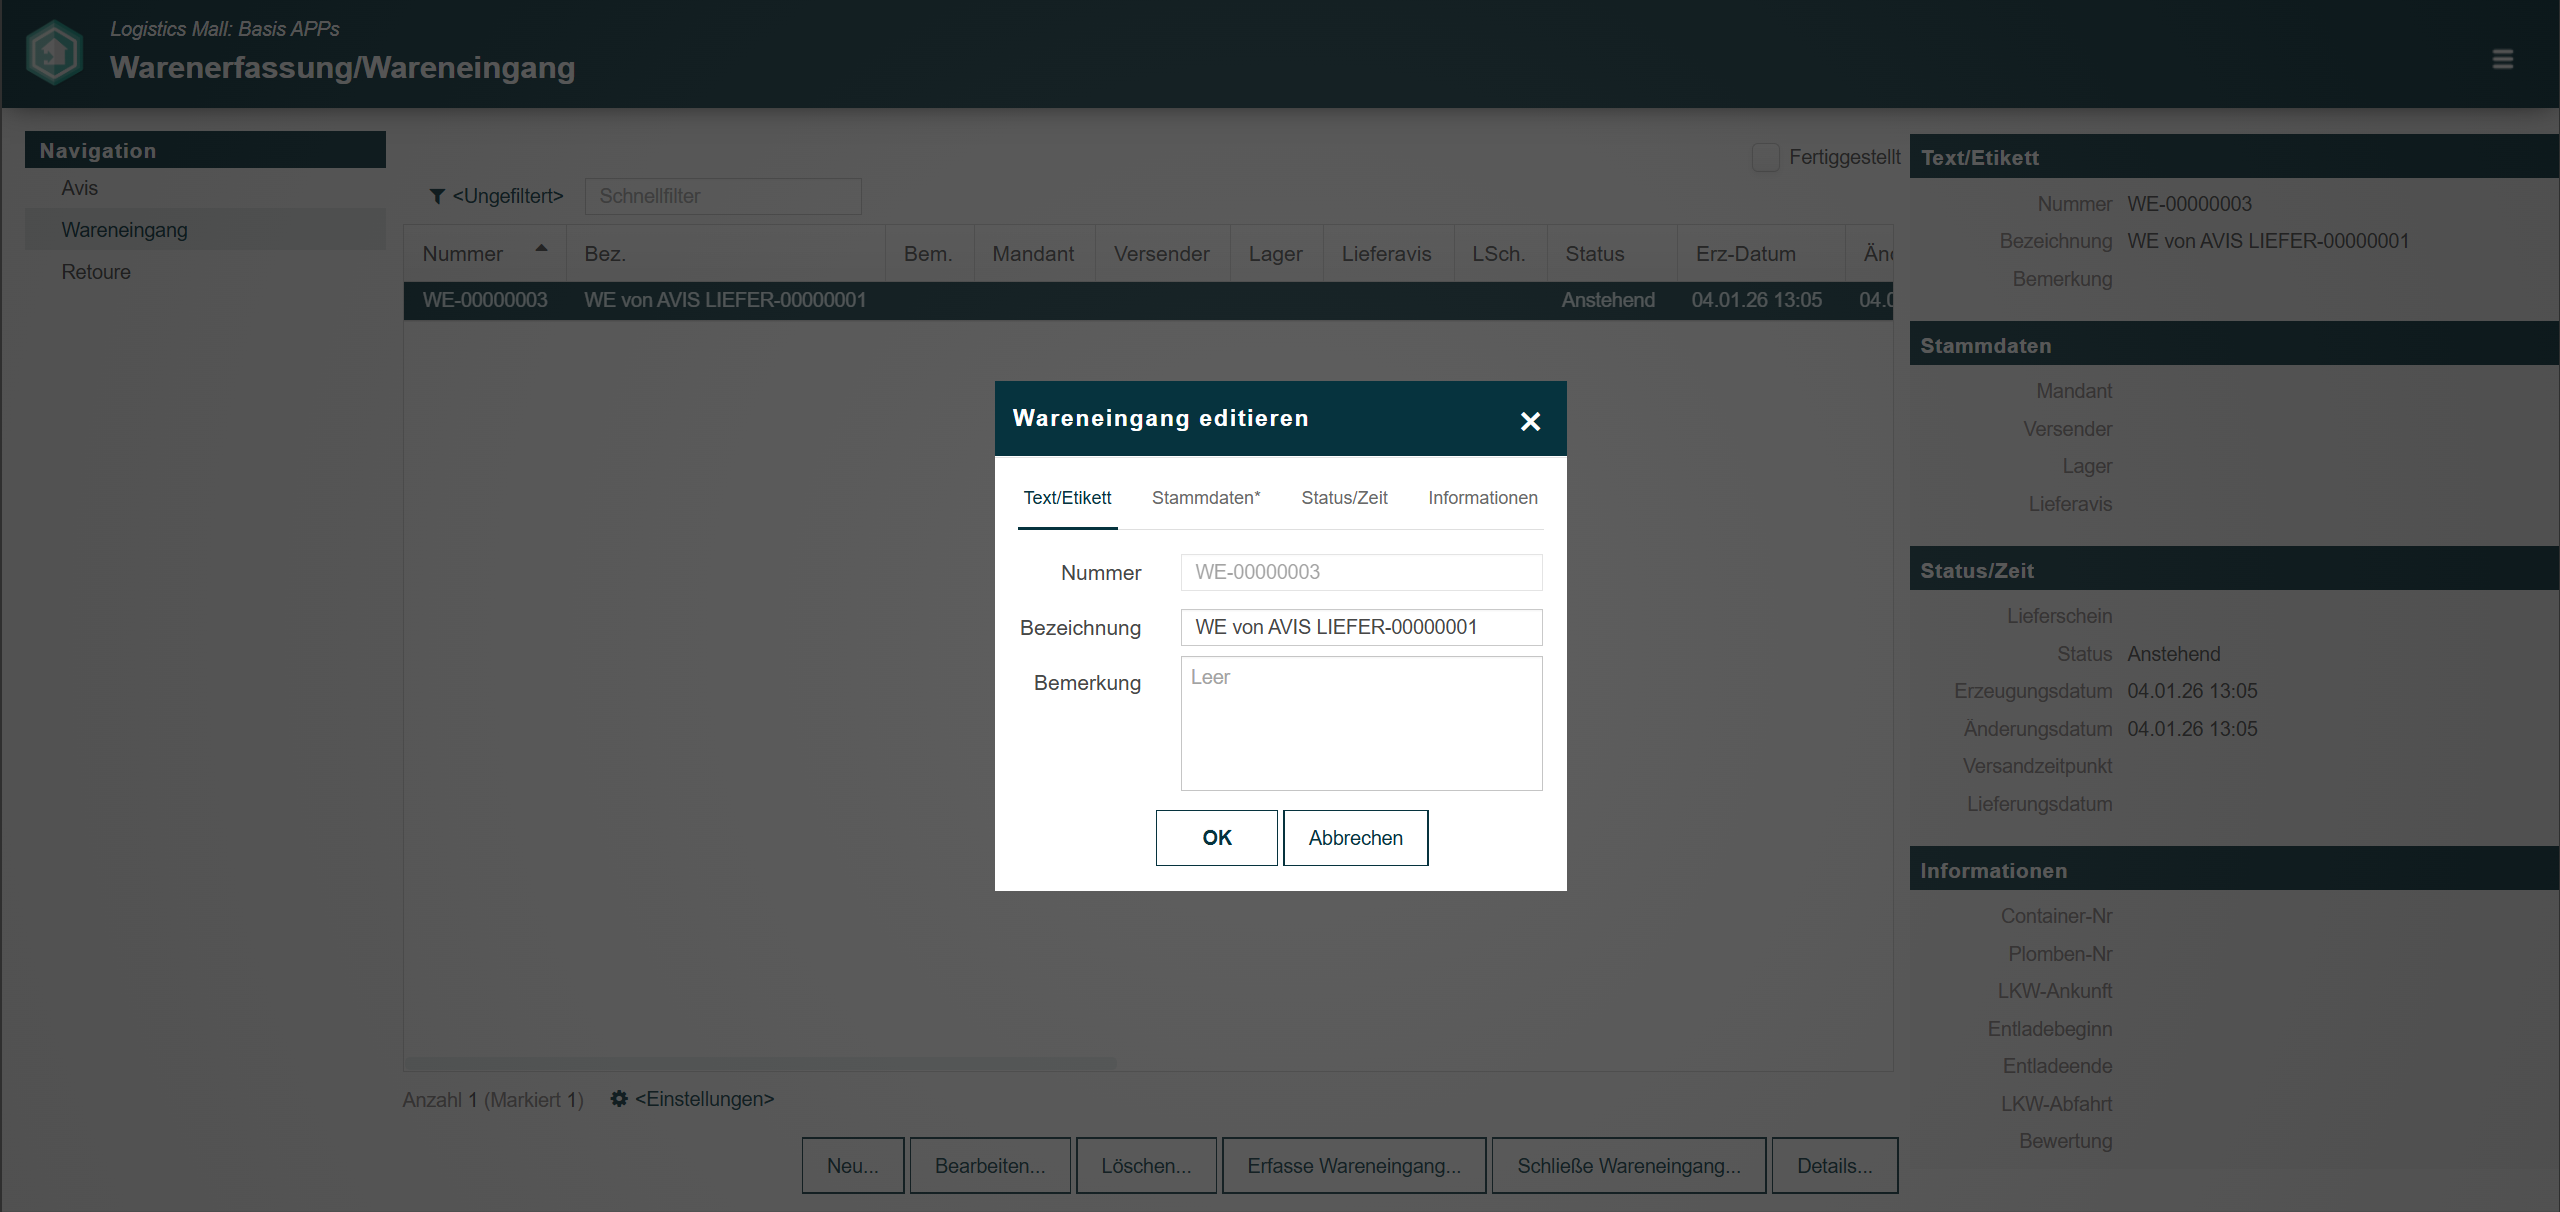Focus the Bemerkung text area
The width and height of the screenshot is (2560, 1212).
point(1360,723)
